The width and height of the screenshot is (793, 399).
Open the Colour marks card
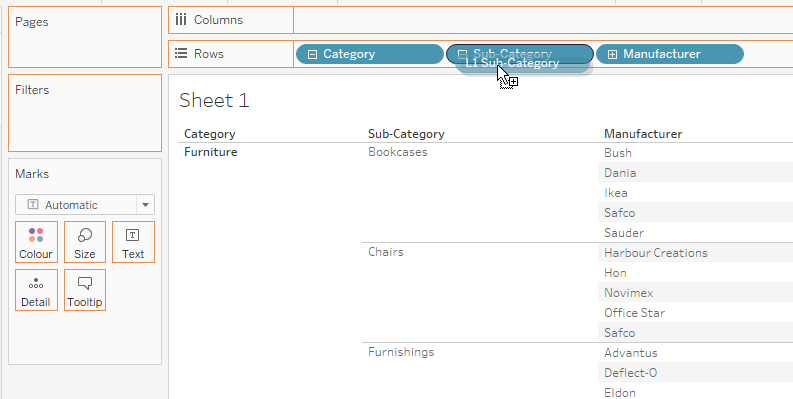[36, 242]
